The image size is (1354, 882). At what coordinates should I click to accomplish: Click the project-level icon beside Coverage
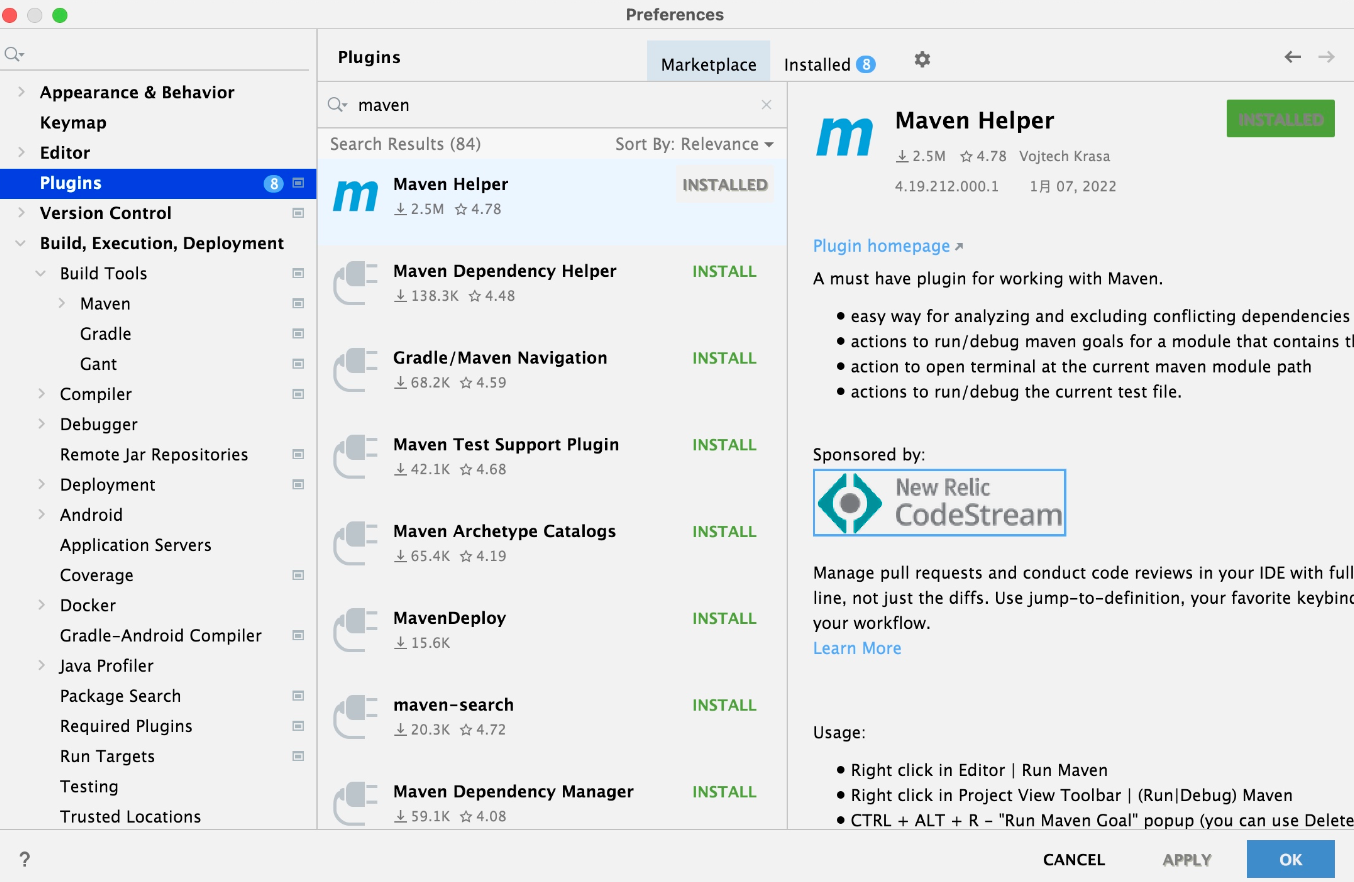click(x=298, y=575)
